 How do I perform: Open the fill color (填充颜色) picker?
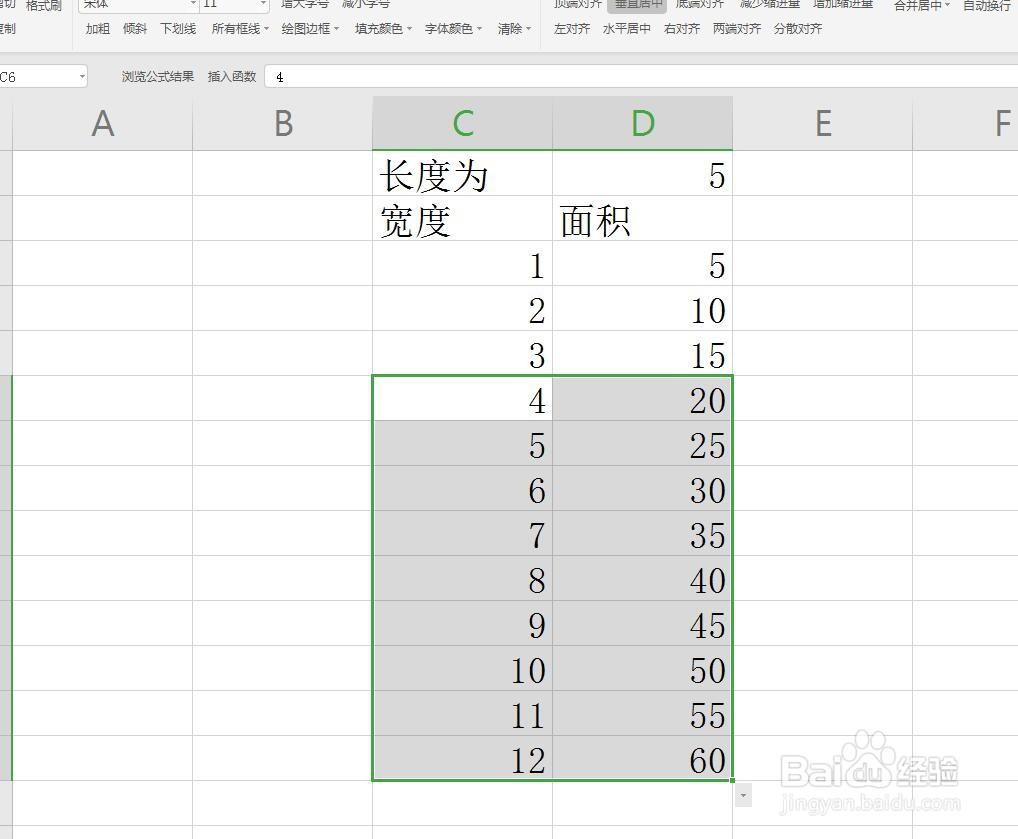tap(380, 29)
